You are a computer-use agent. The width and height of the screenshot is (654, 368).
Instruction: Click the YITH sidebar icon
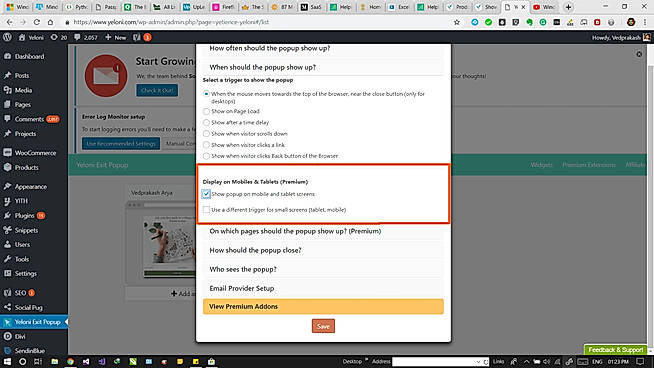[8, 201]
